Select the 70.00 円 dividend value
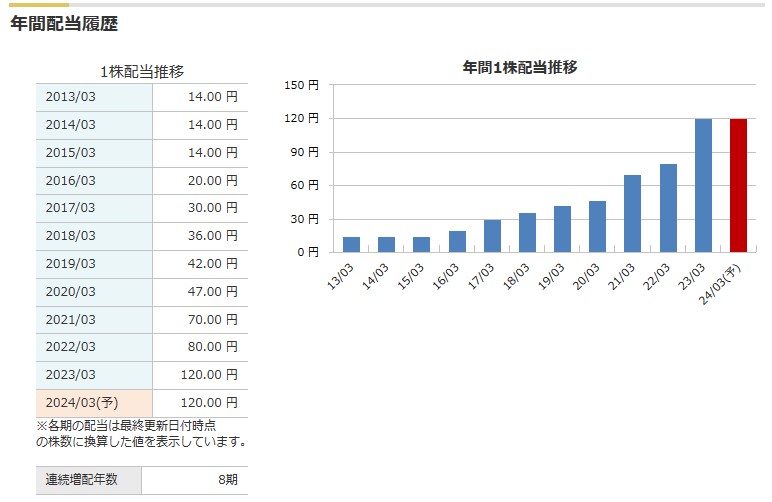Viewport: 772px width, 502px height. (213, 320)
